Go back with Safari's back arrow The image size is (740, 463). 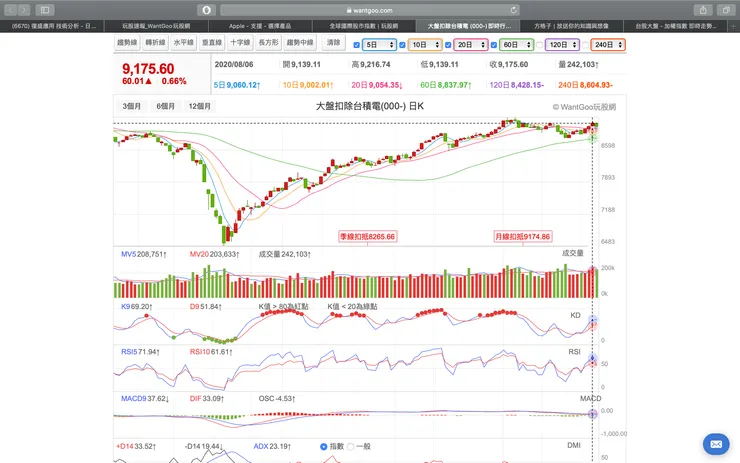[10, 10]
